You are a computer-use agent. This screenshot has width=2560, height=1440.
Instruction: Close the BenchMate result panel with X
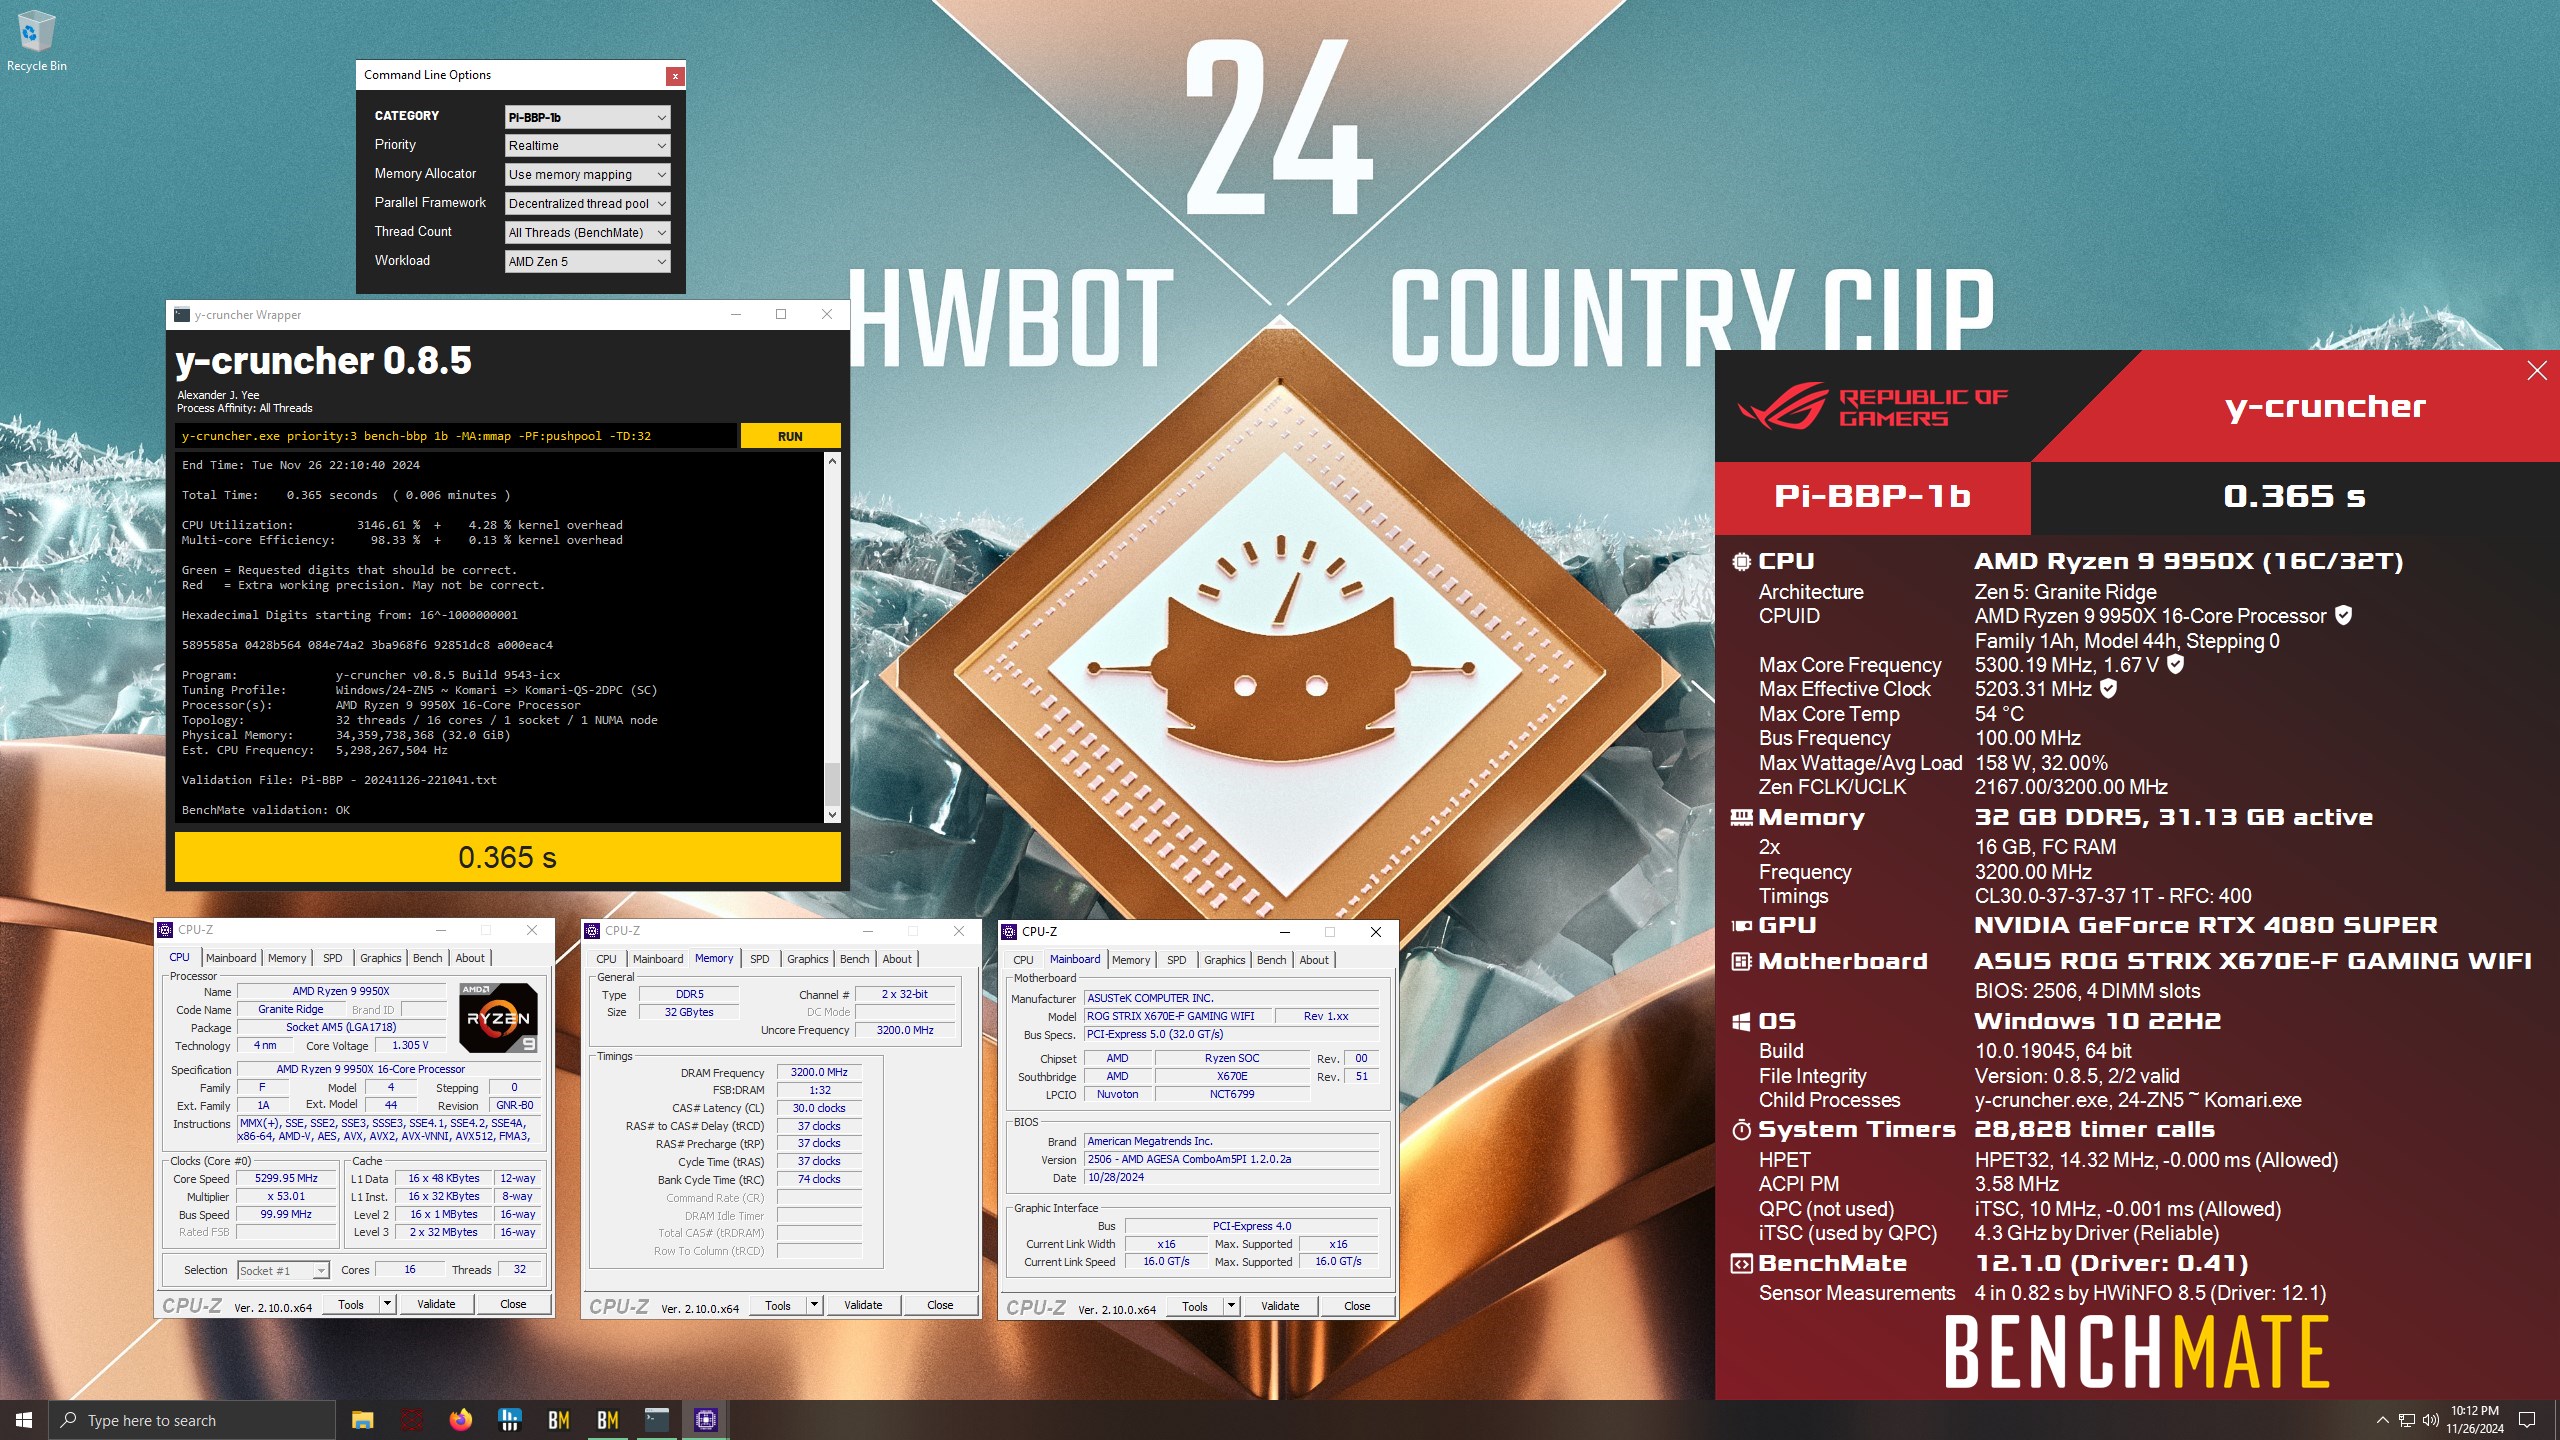[2537, 371]
